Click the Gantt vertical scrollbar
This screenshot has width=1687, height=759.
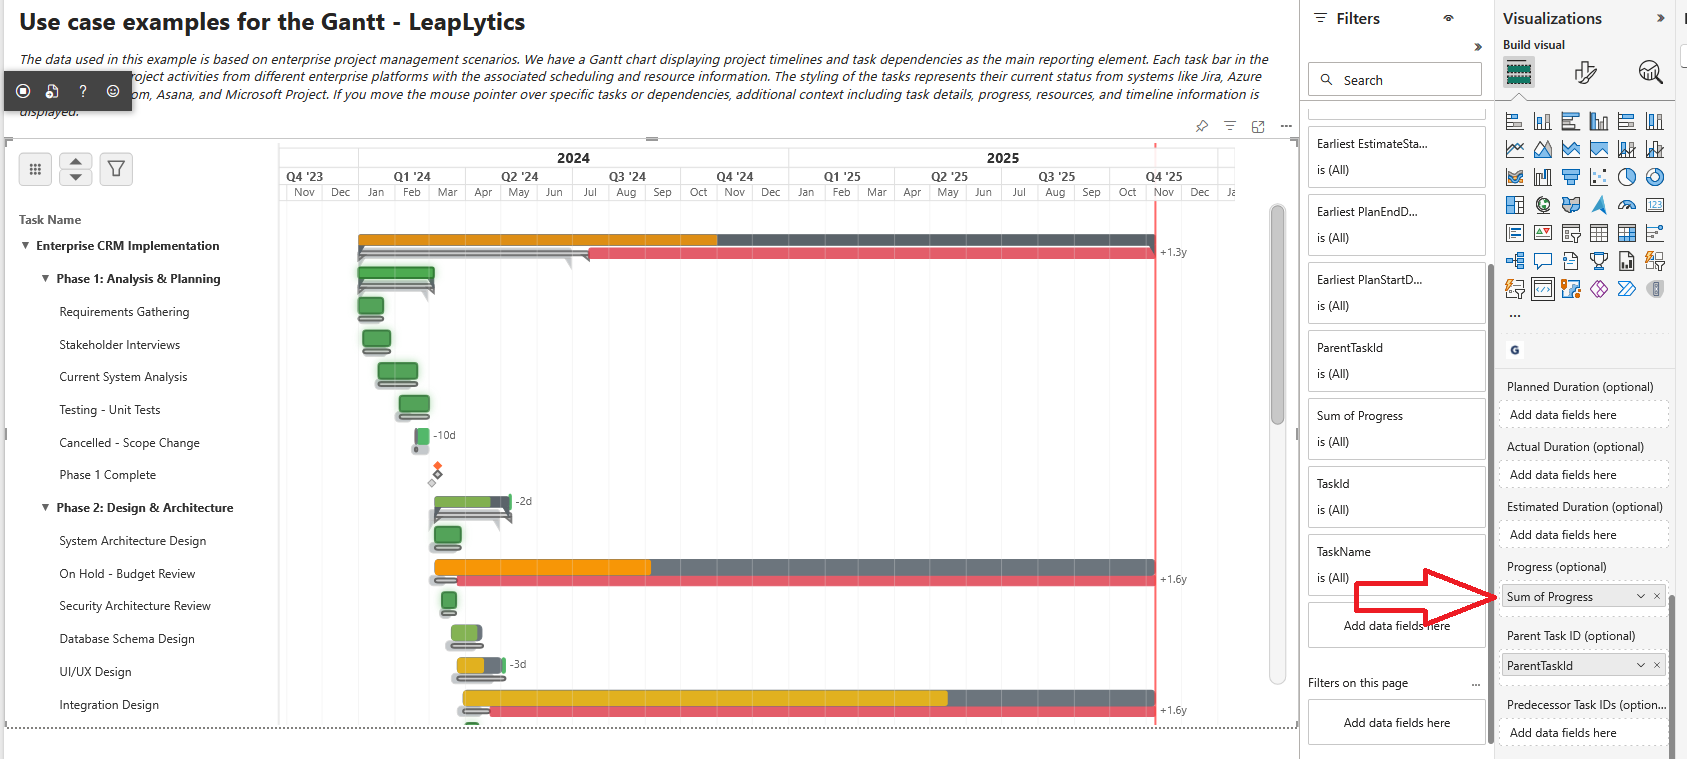[1277, 315]
